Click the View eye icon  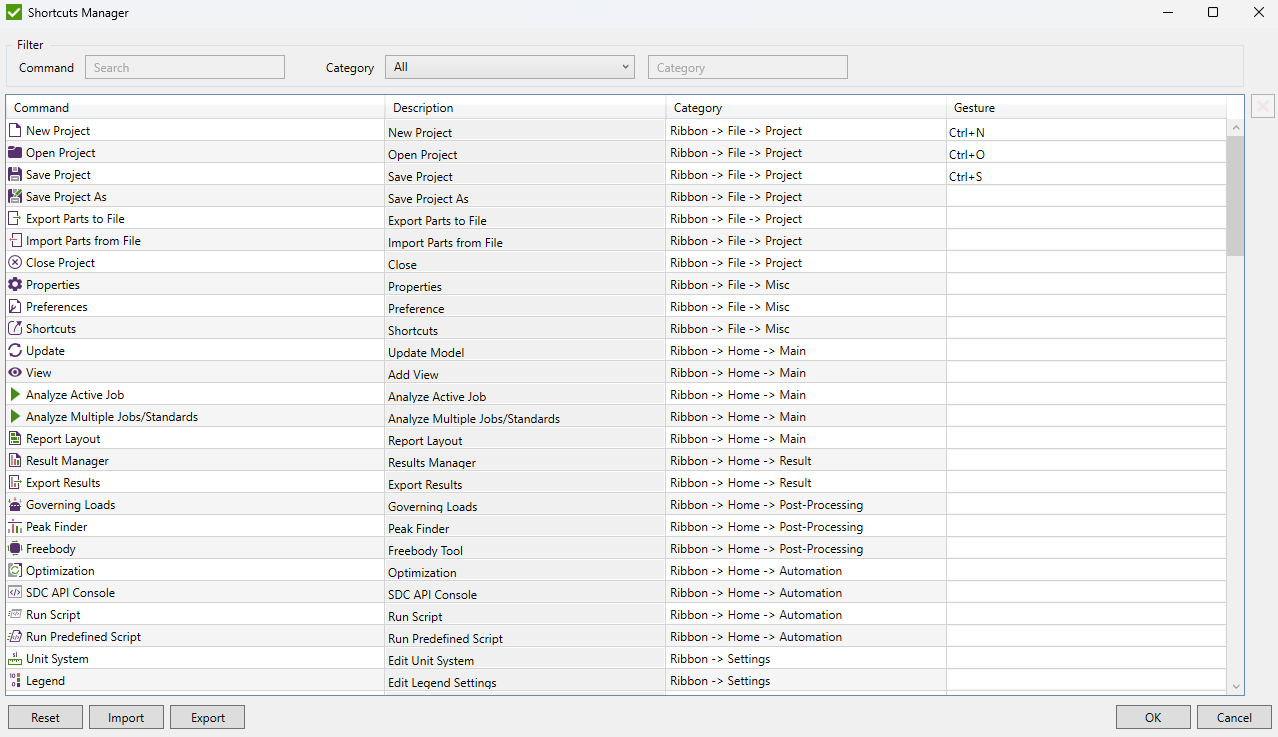tap(15, 373)
